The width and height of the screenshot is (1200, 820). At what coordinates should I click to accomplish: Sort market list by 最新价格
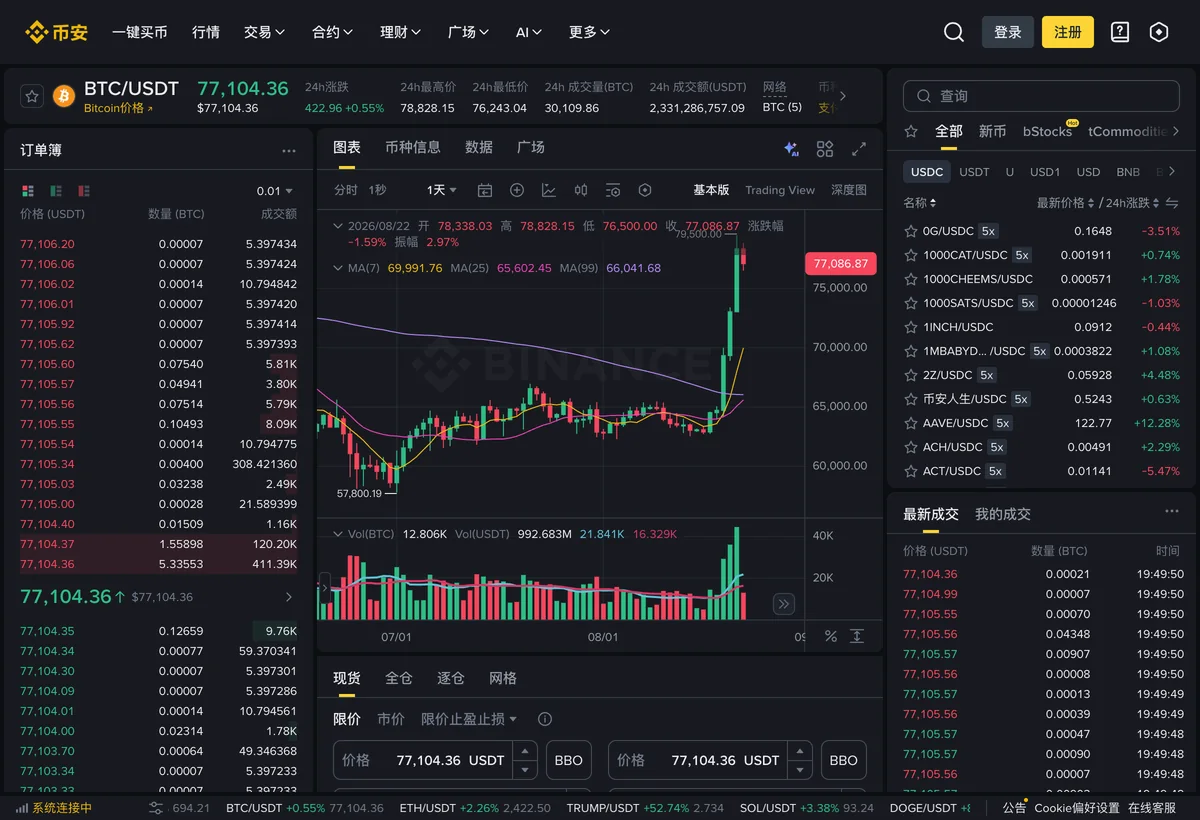pyautogui.click(x=1066, y=203)
